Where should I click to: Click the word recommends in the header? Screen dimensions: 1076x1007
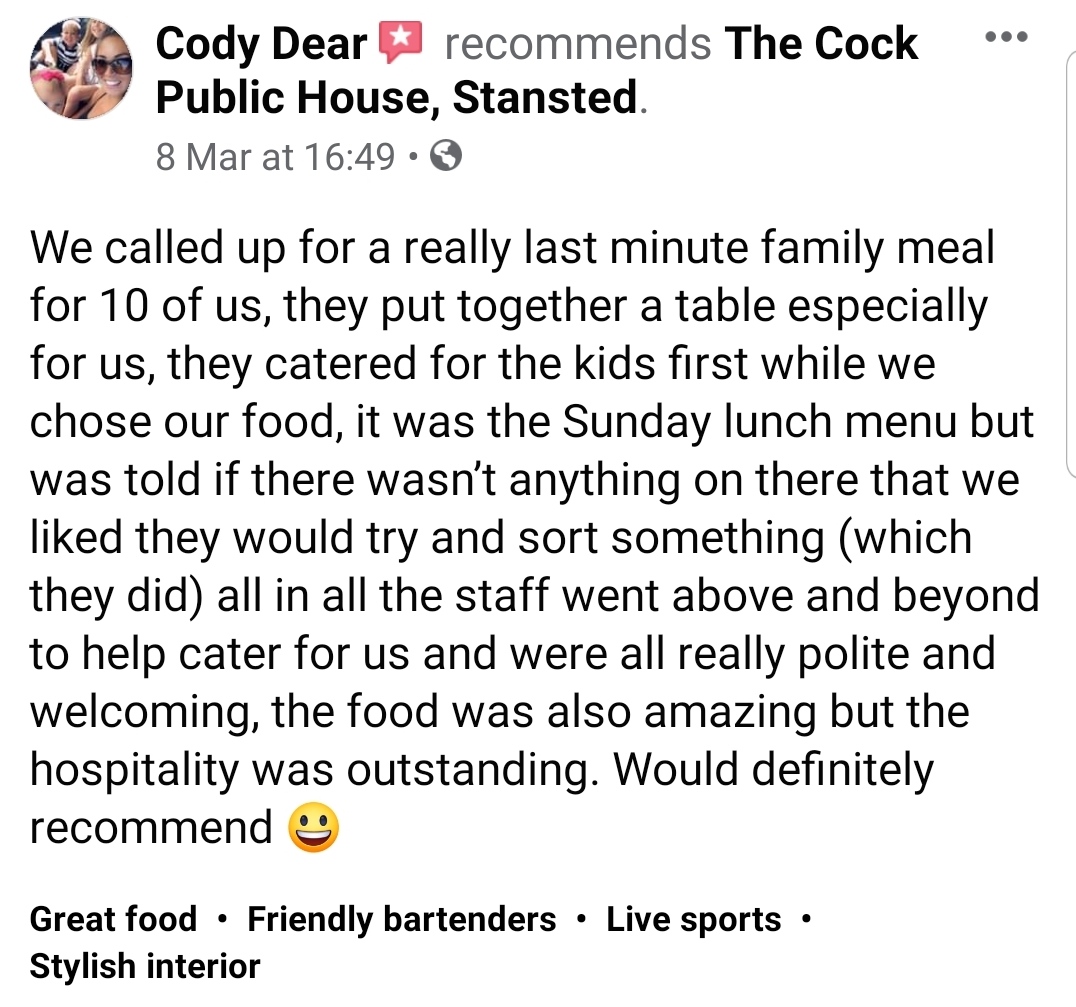[578, 43]
